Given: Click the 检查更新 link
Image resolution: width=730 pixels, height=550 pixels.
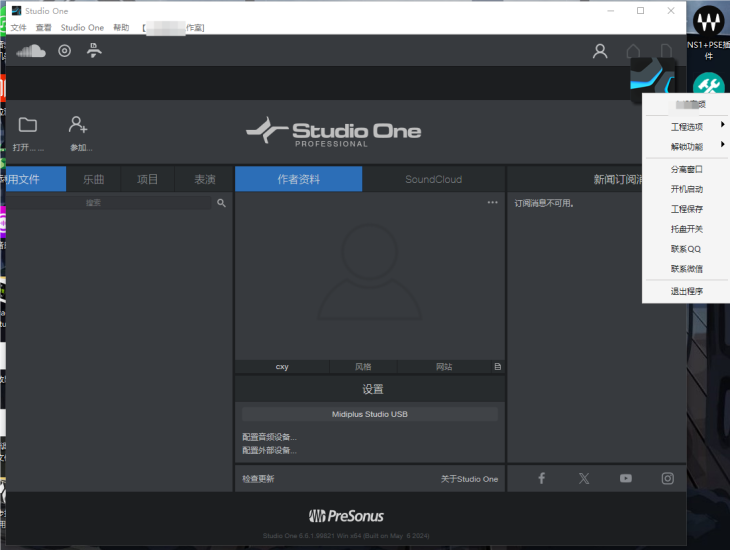Looking at the screenshot, I should click(x=258, y=479).
